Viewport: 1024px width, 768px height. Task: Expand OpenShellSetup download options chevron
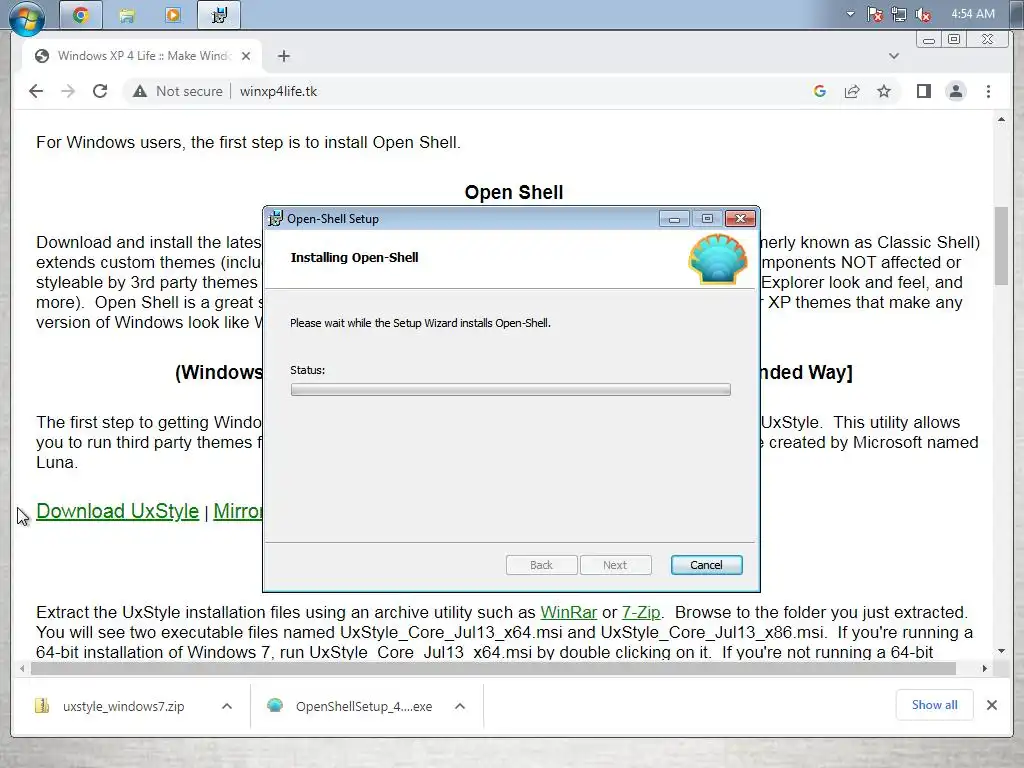(460, 706)
